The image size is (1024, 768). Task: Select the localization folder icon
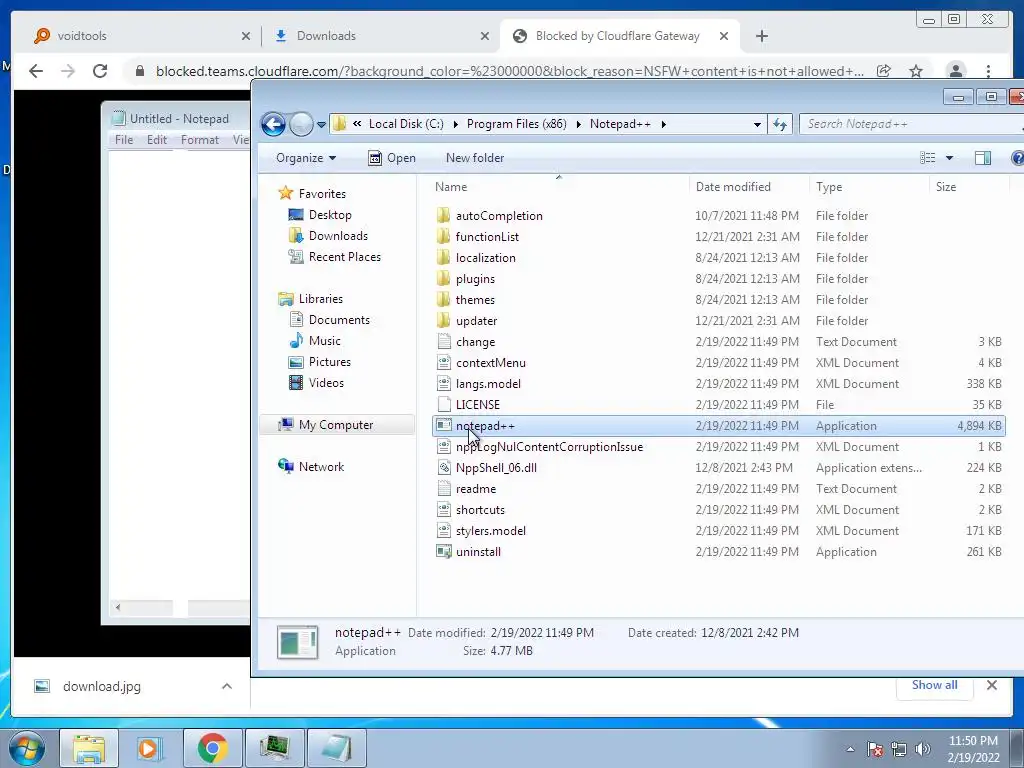[443, 257]
